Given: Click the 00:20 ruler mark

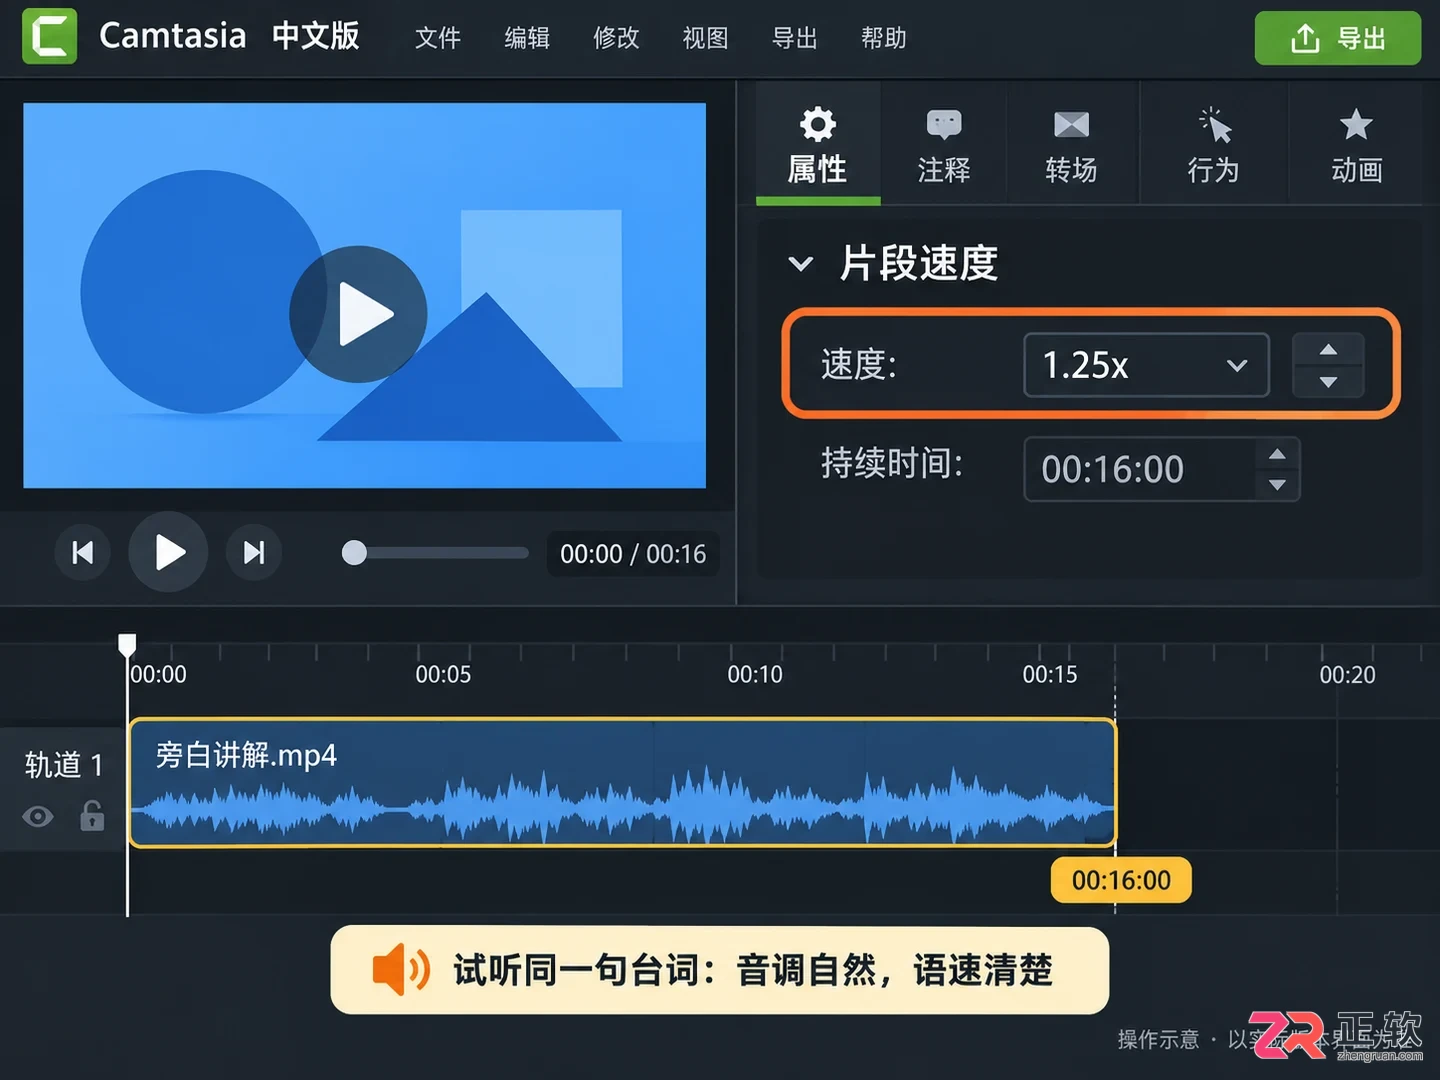Looking at the screenshot, I should [1347, 674].
